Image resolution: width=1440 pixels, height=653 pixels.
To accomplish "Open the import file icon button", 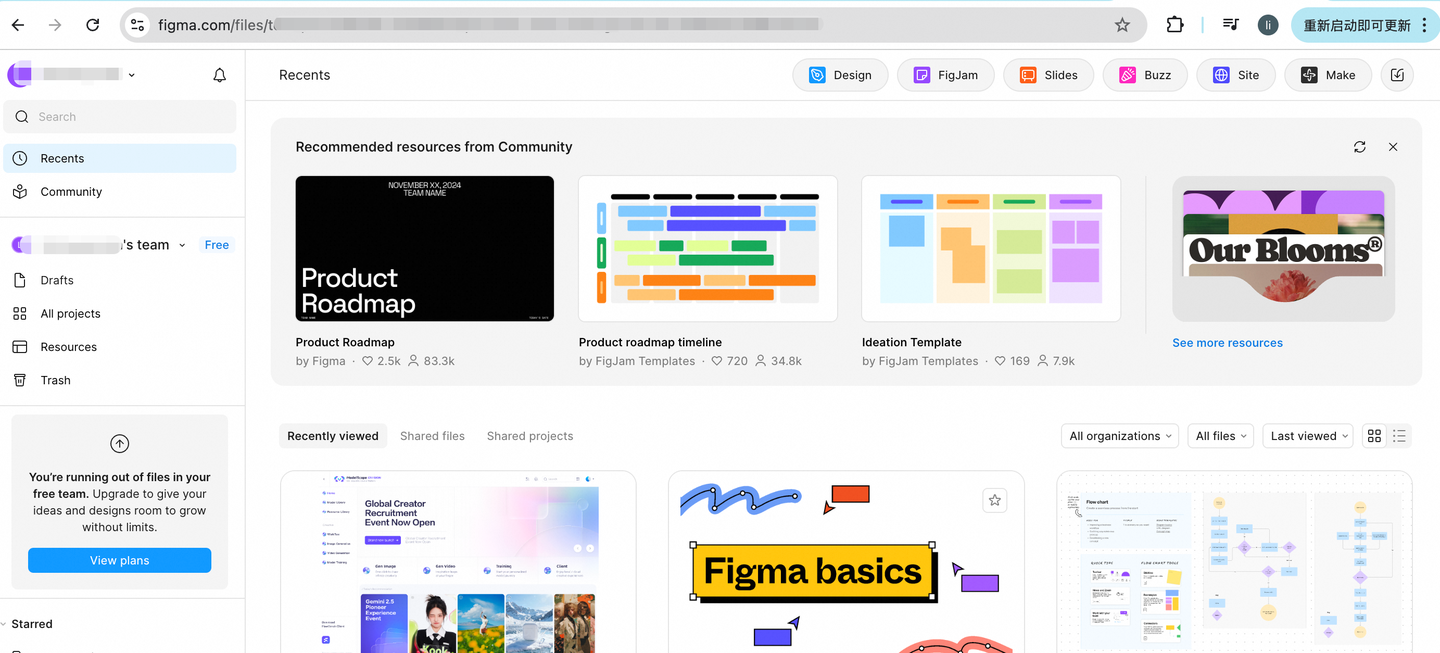I will [x=1397, y=75].
